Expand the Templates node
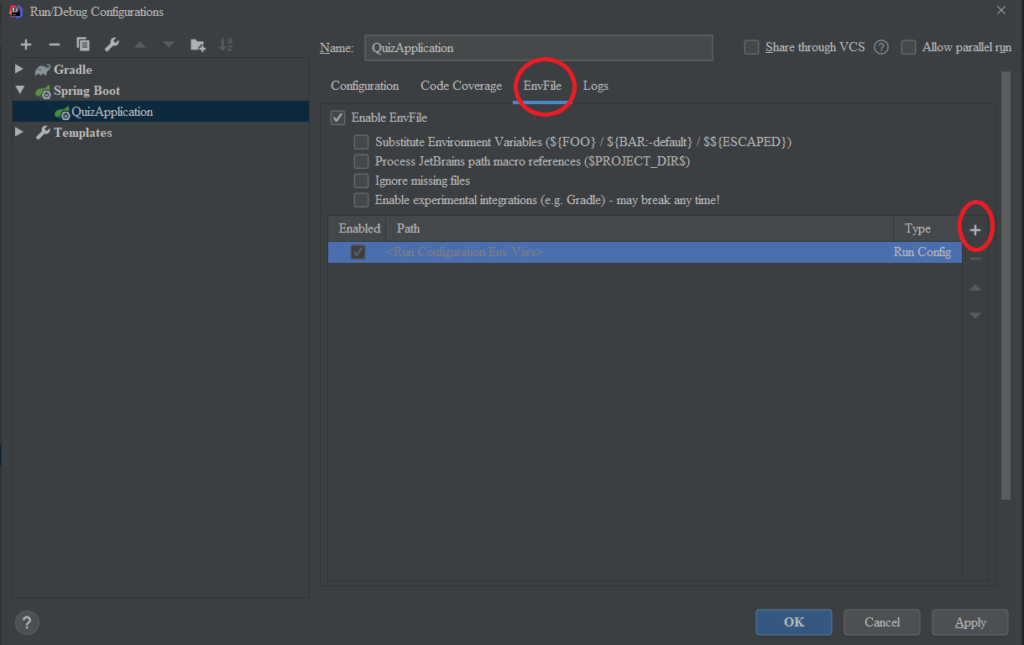 coord(17,132)
